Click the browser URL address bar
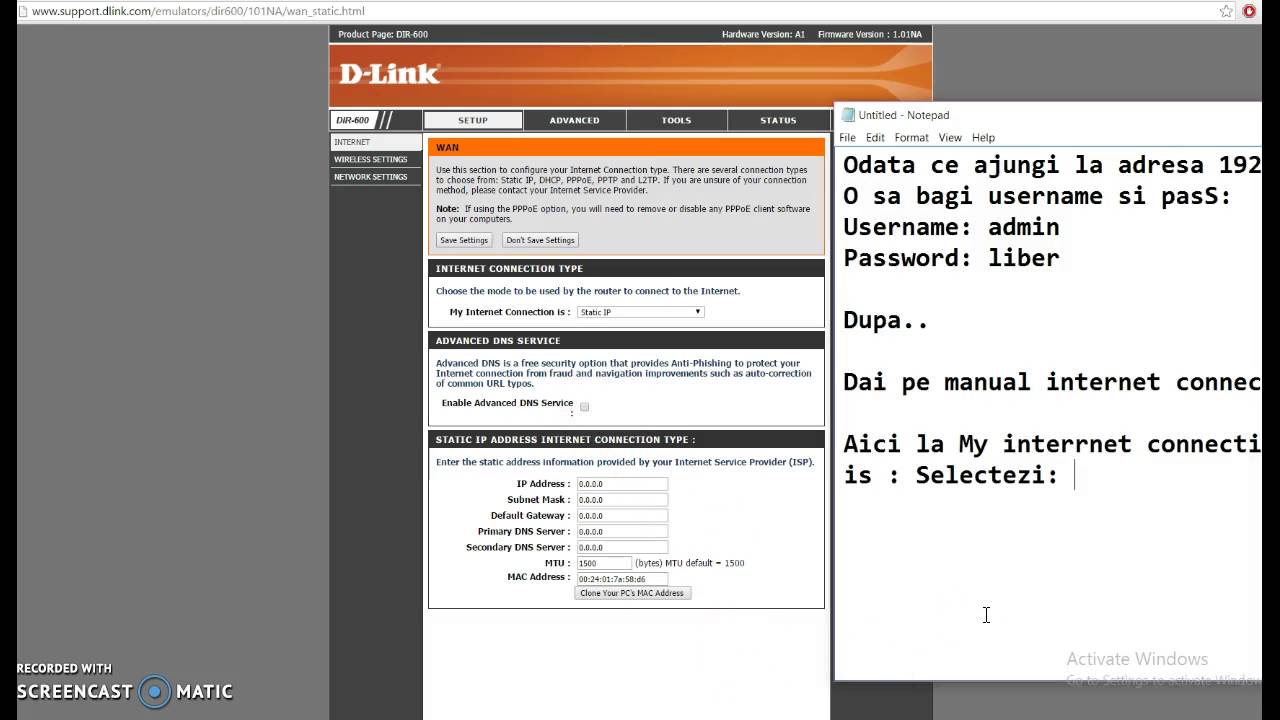 [620, 11]
